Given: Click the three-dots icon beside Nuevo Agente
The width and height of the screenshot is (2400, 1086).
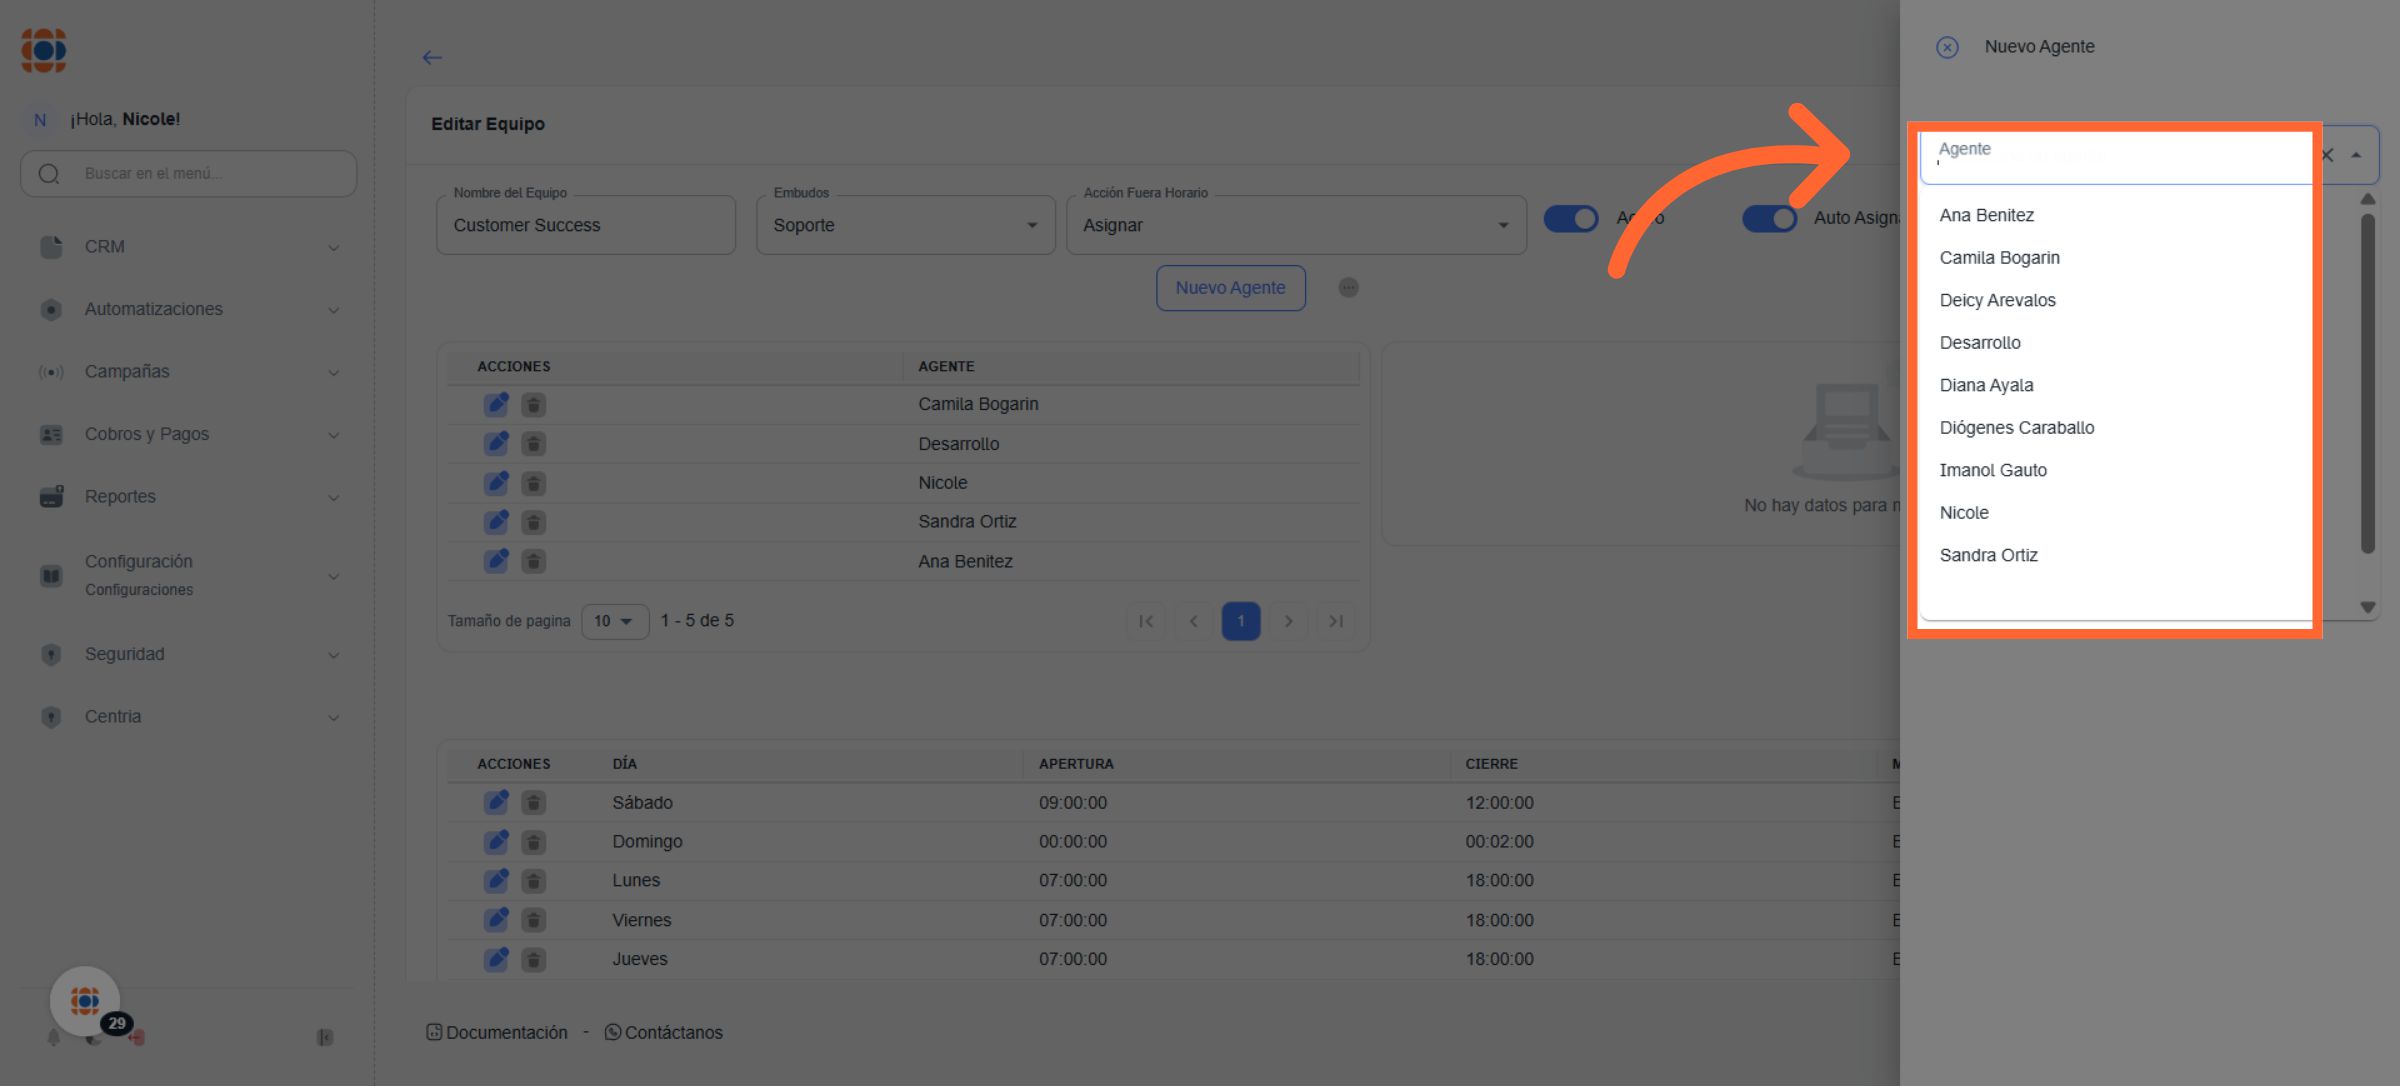Looking at the screenshot, I should 1348,288.
